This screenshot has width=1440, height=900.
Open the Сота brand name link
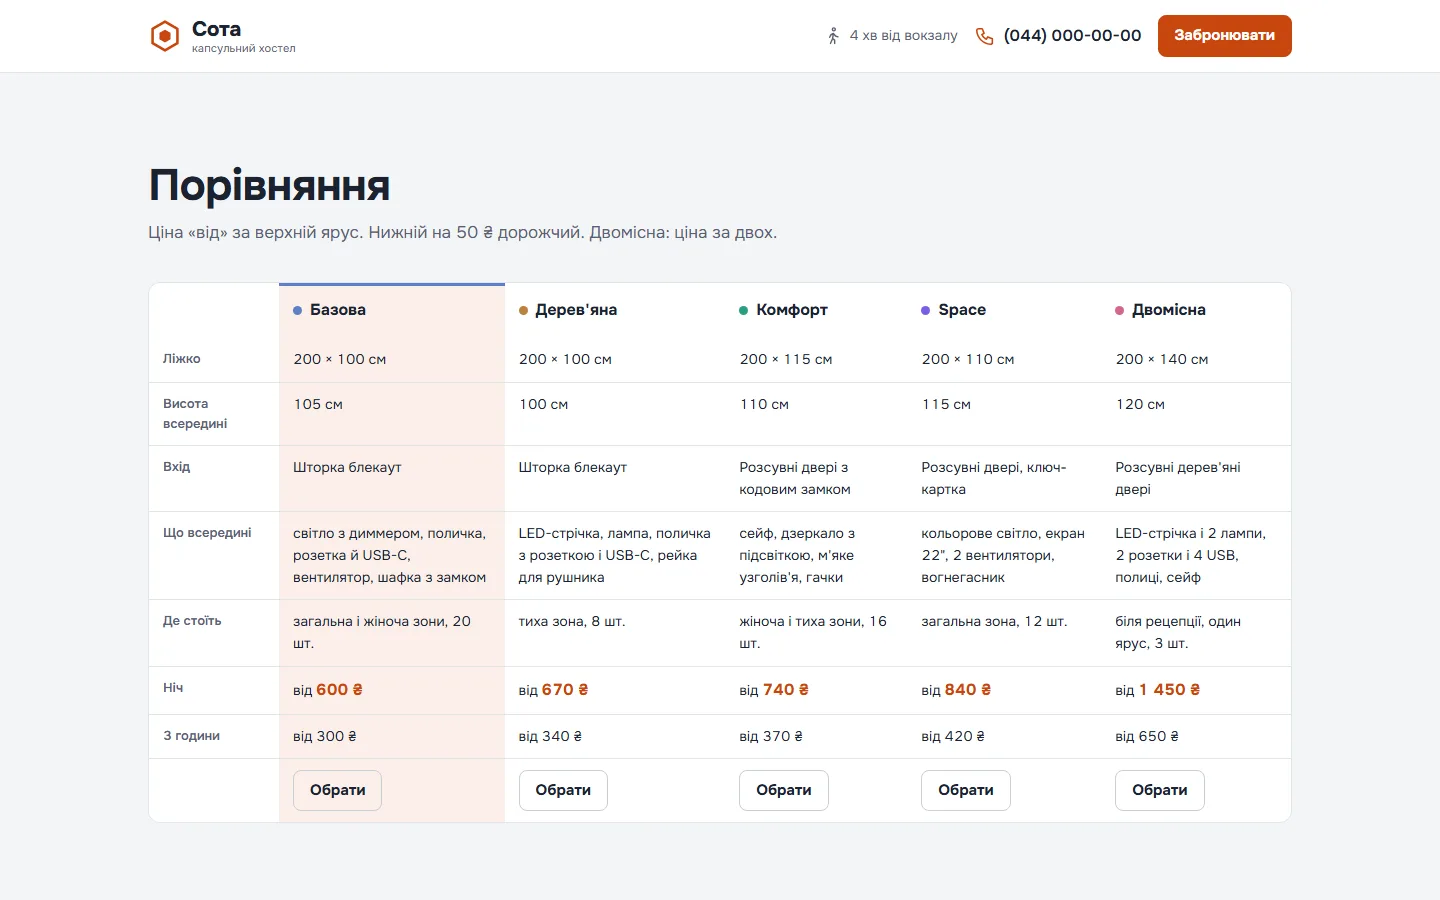[216, 29]
